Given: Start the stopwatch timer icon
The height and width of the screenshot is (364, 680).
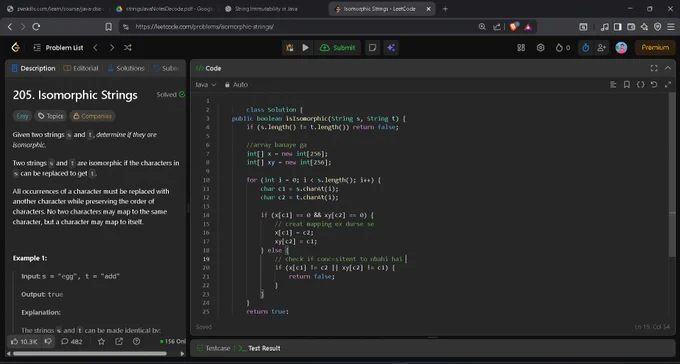Looking at the screenshot, I should [585, 48].
